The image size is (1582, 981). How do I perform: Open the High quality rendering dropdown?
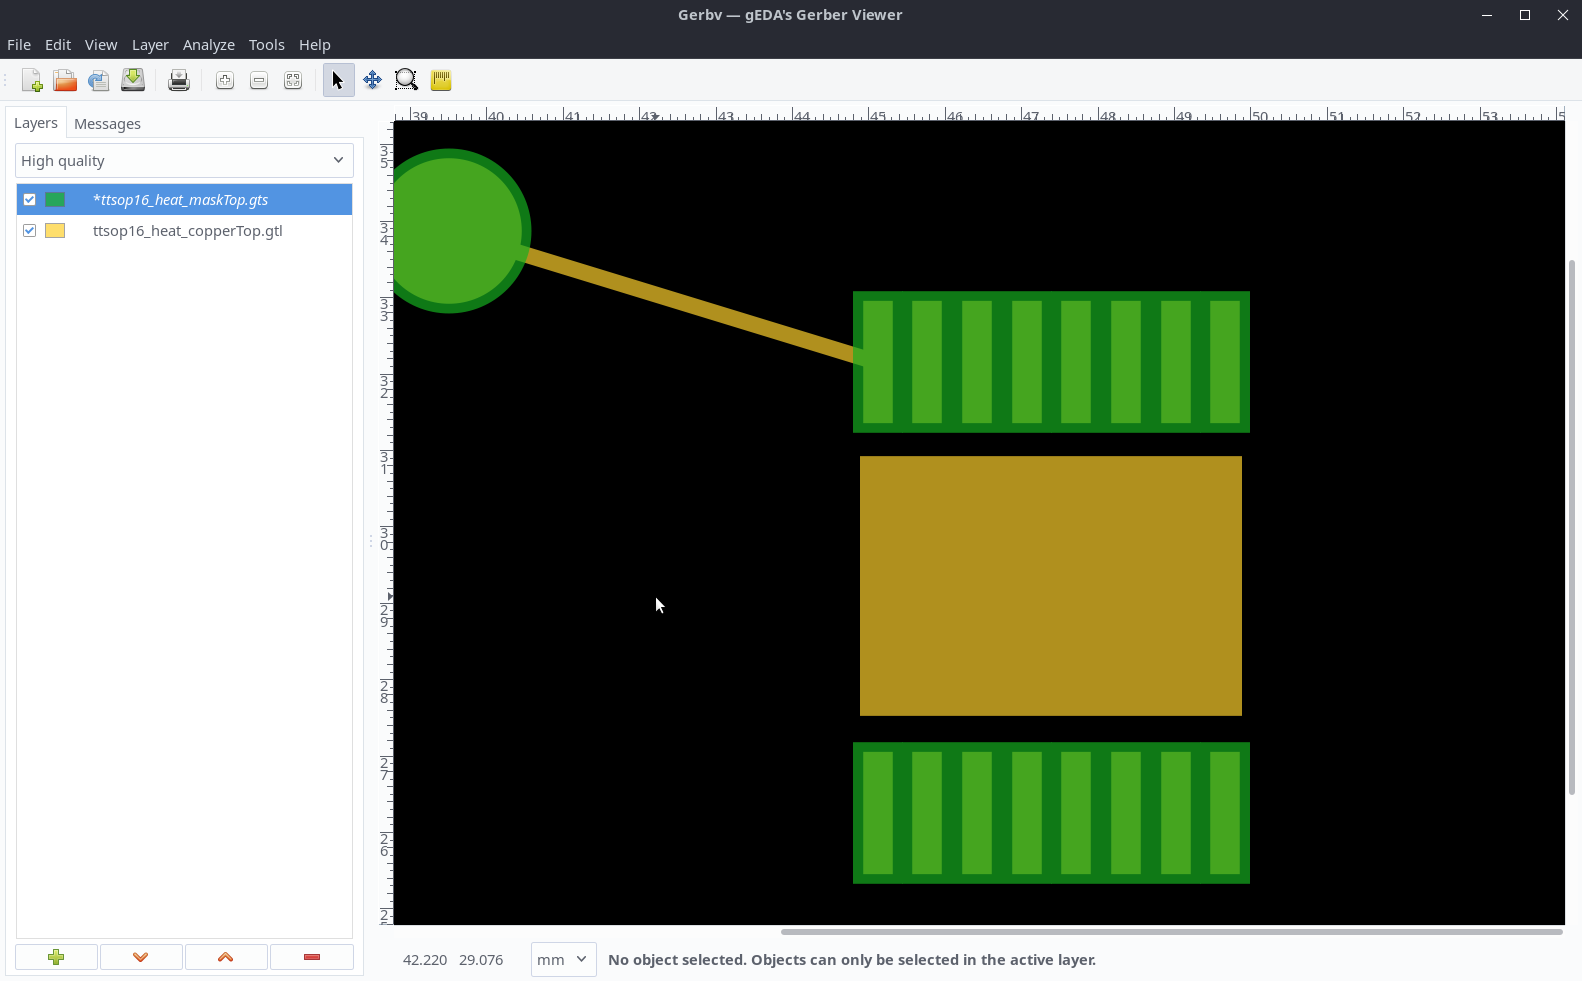tap(184, 161)
